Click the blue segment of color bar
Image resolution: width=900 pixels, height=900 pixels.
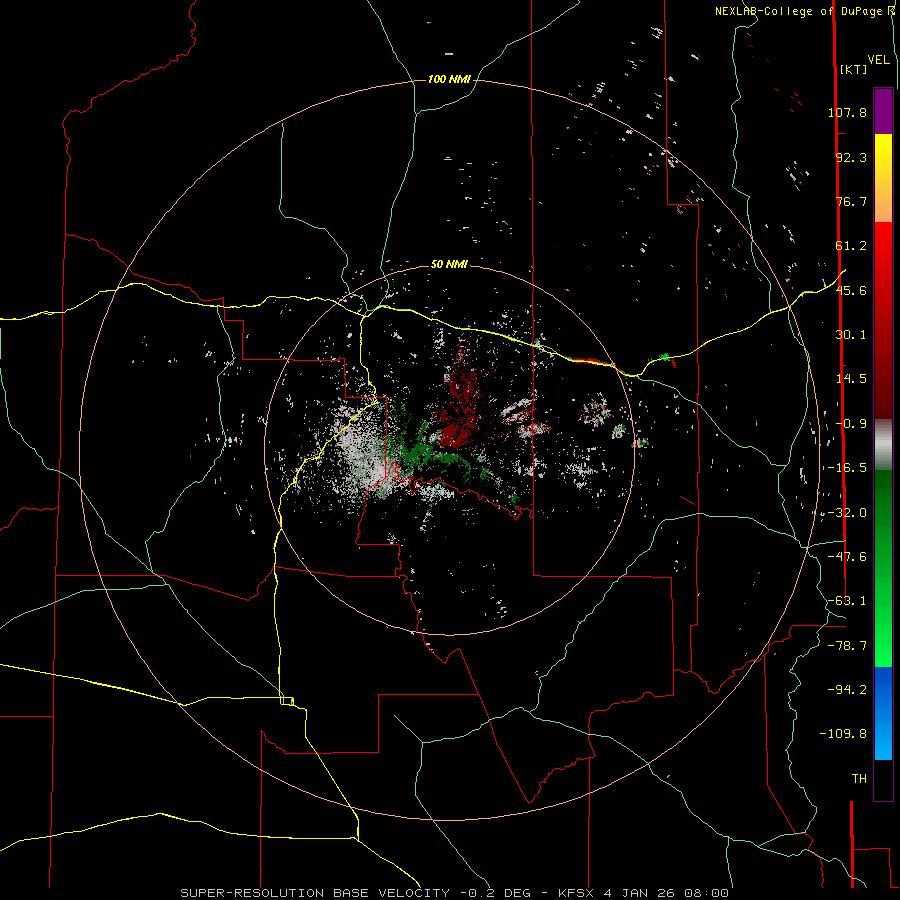click(883, 713)
